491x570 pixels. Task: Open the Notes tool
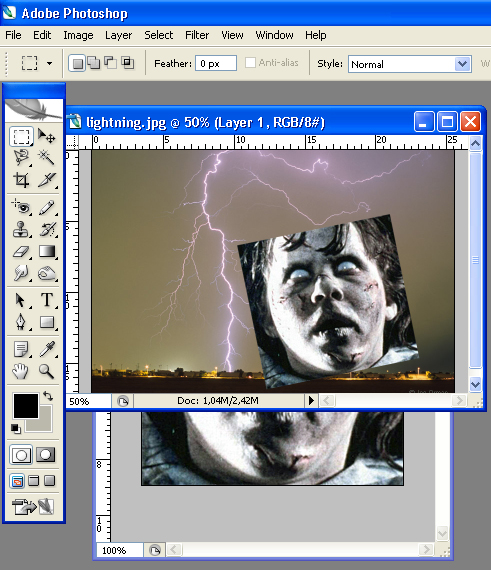(21, 349)
